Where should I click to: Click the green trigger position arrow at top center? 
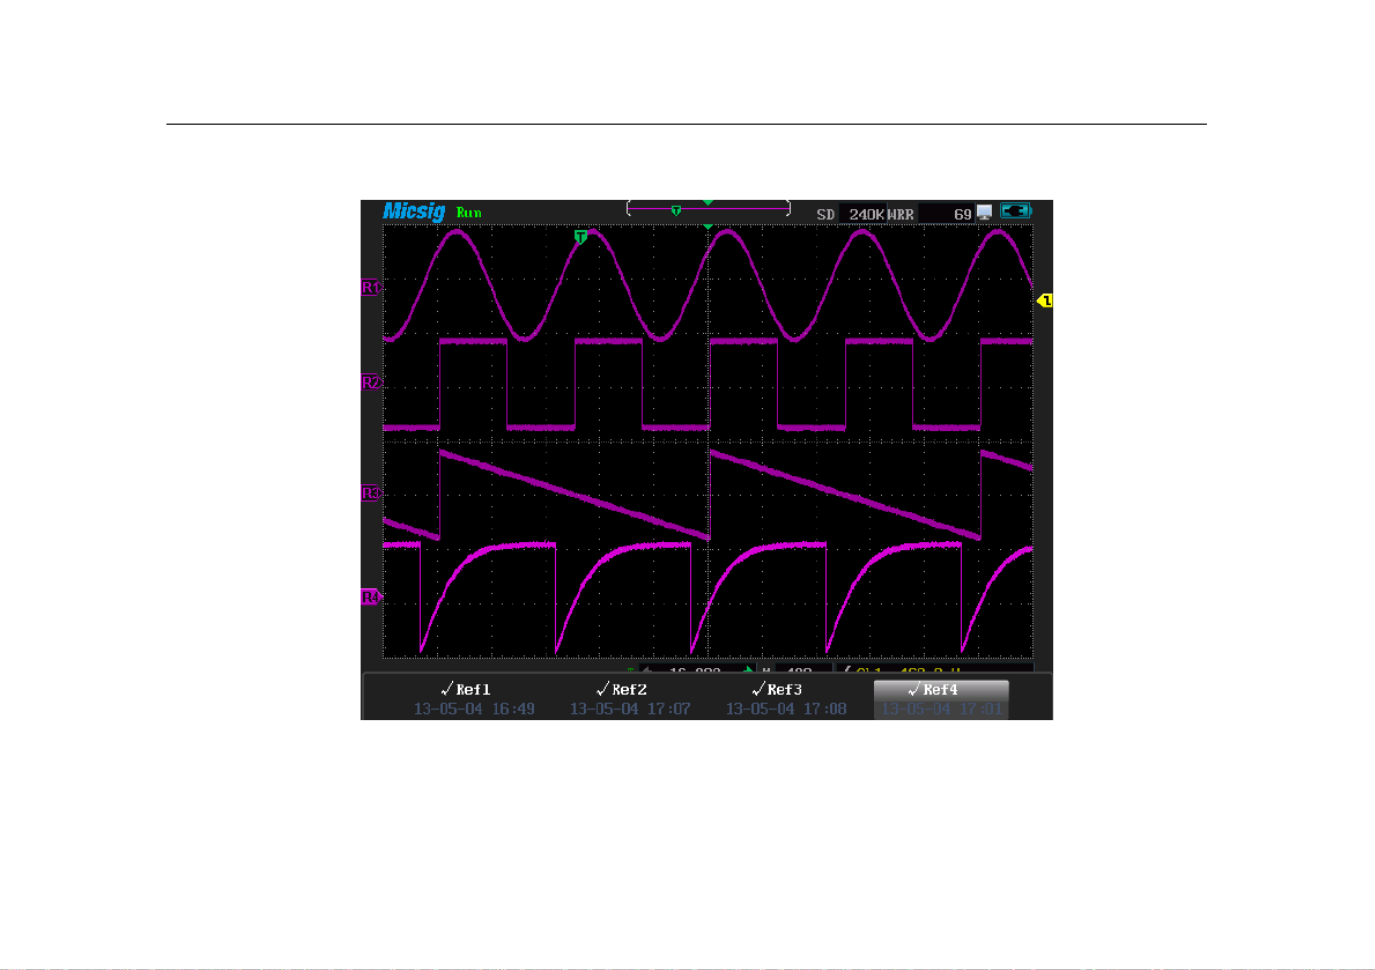pyautogui.click(x=708, y=203)
